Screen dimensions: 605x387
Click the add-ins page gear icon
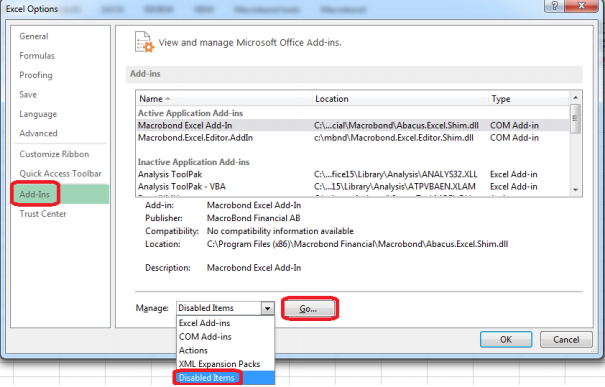pos(144,42)
